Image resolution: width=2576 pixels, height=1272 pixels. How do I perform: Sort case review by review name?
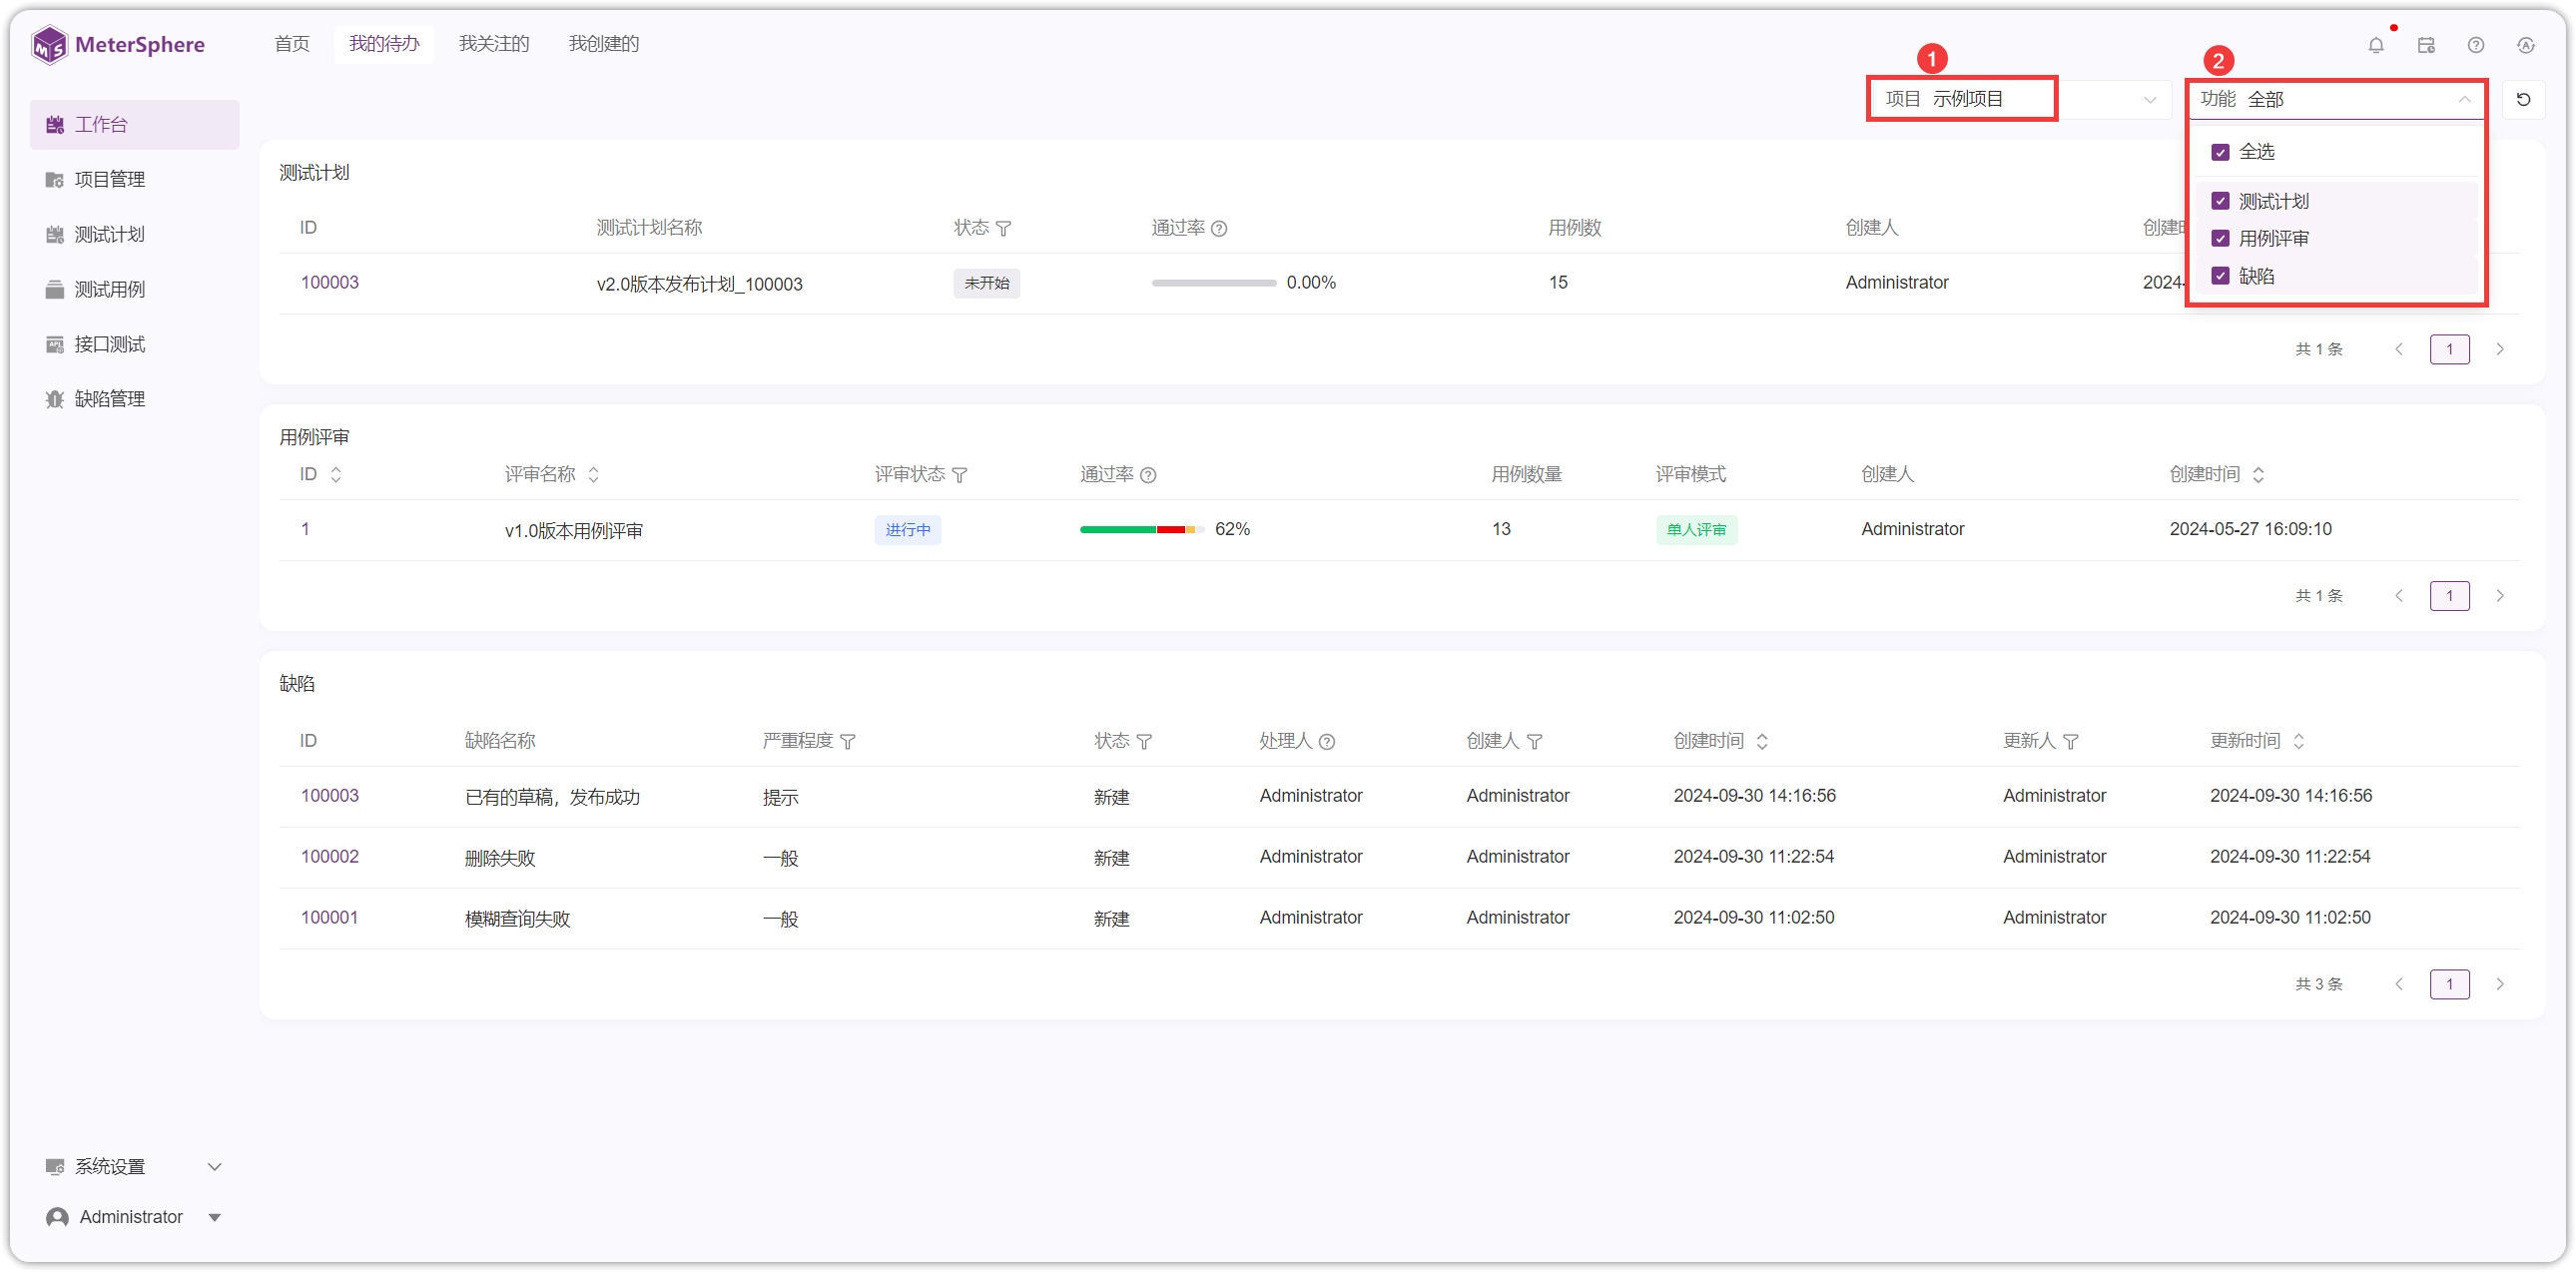[594, 475]
